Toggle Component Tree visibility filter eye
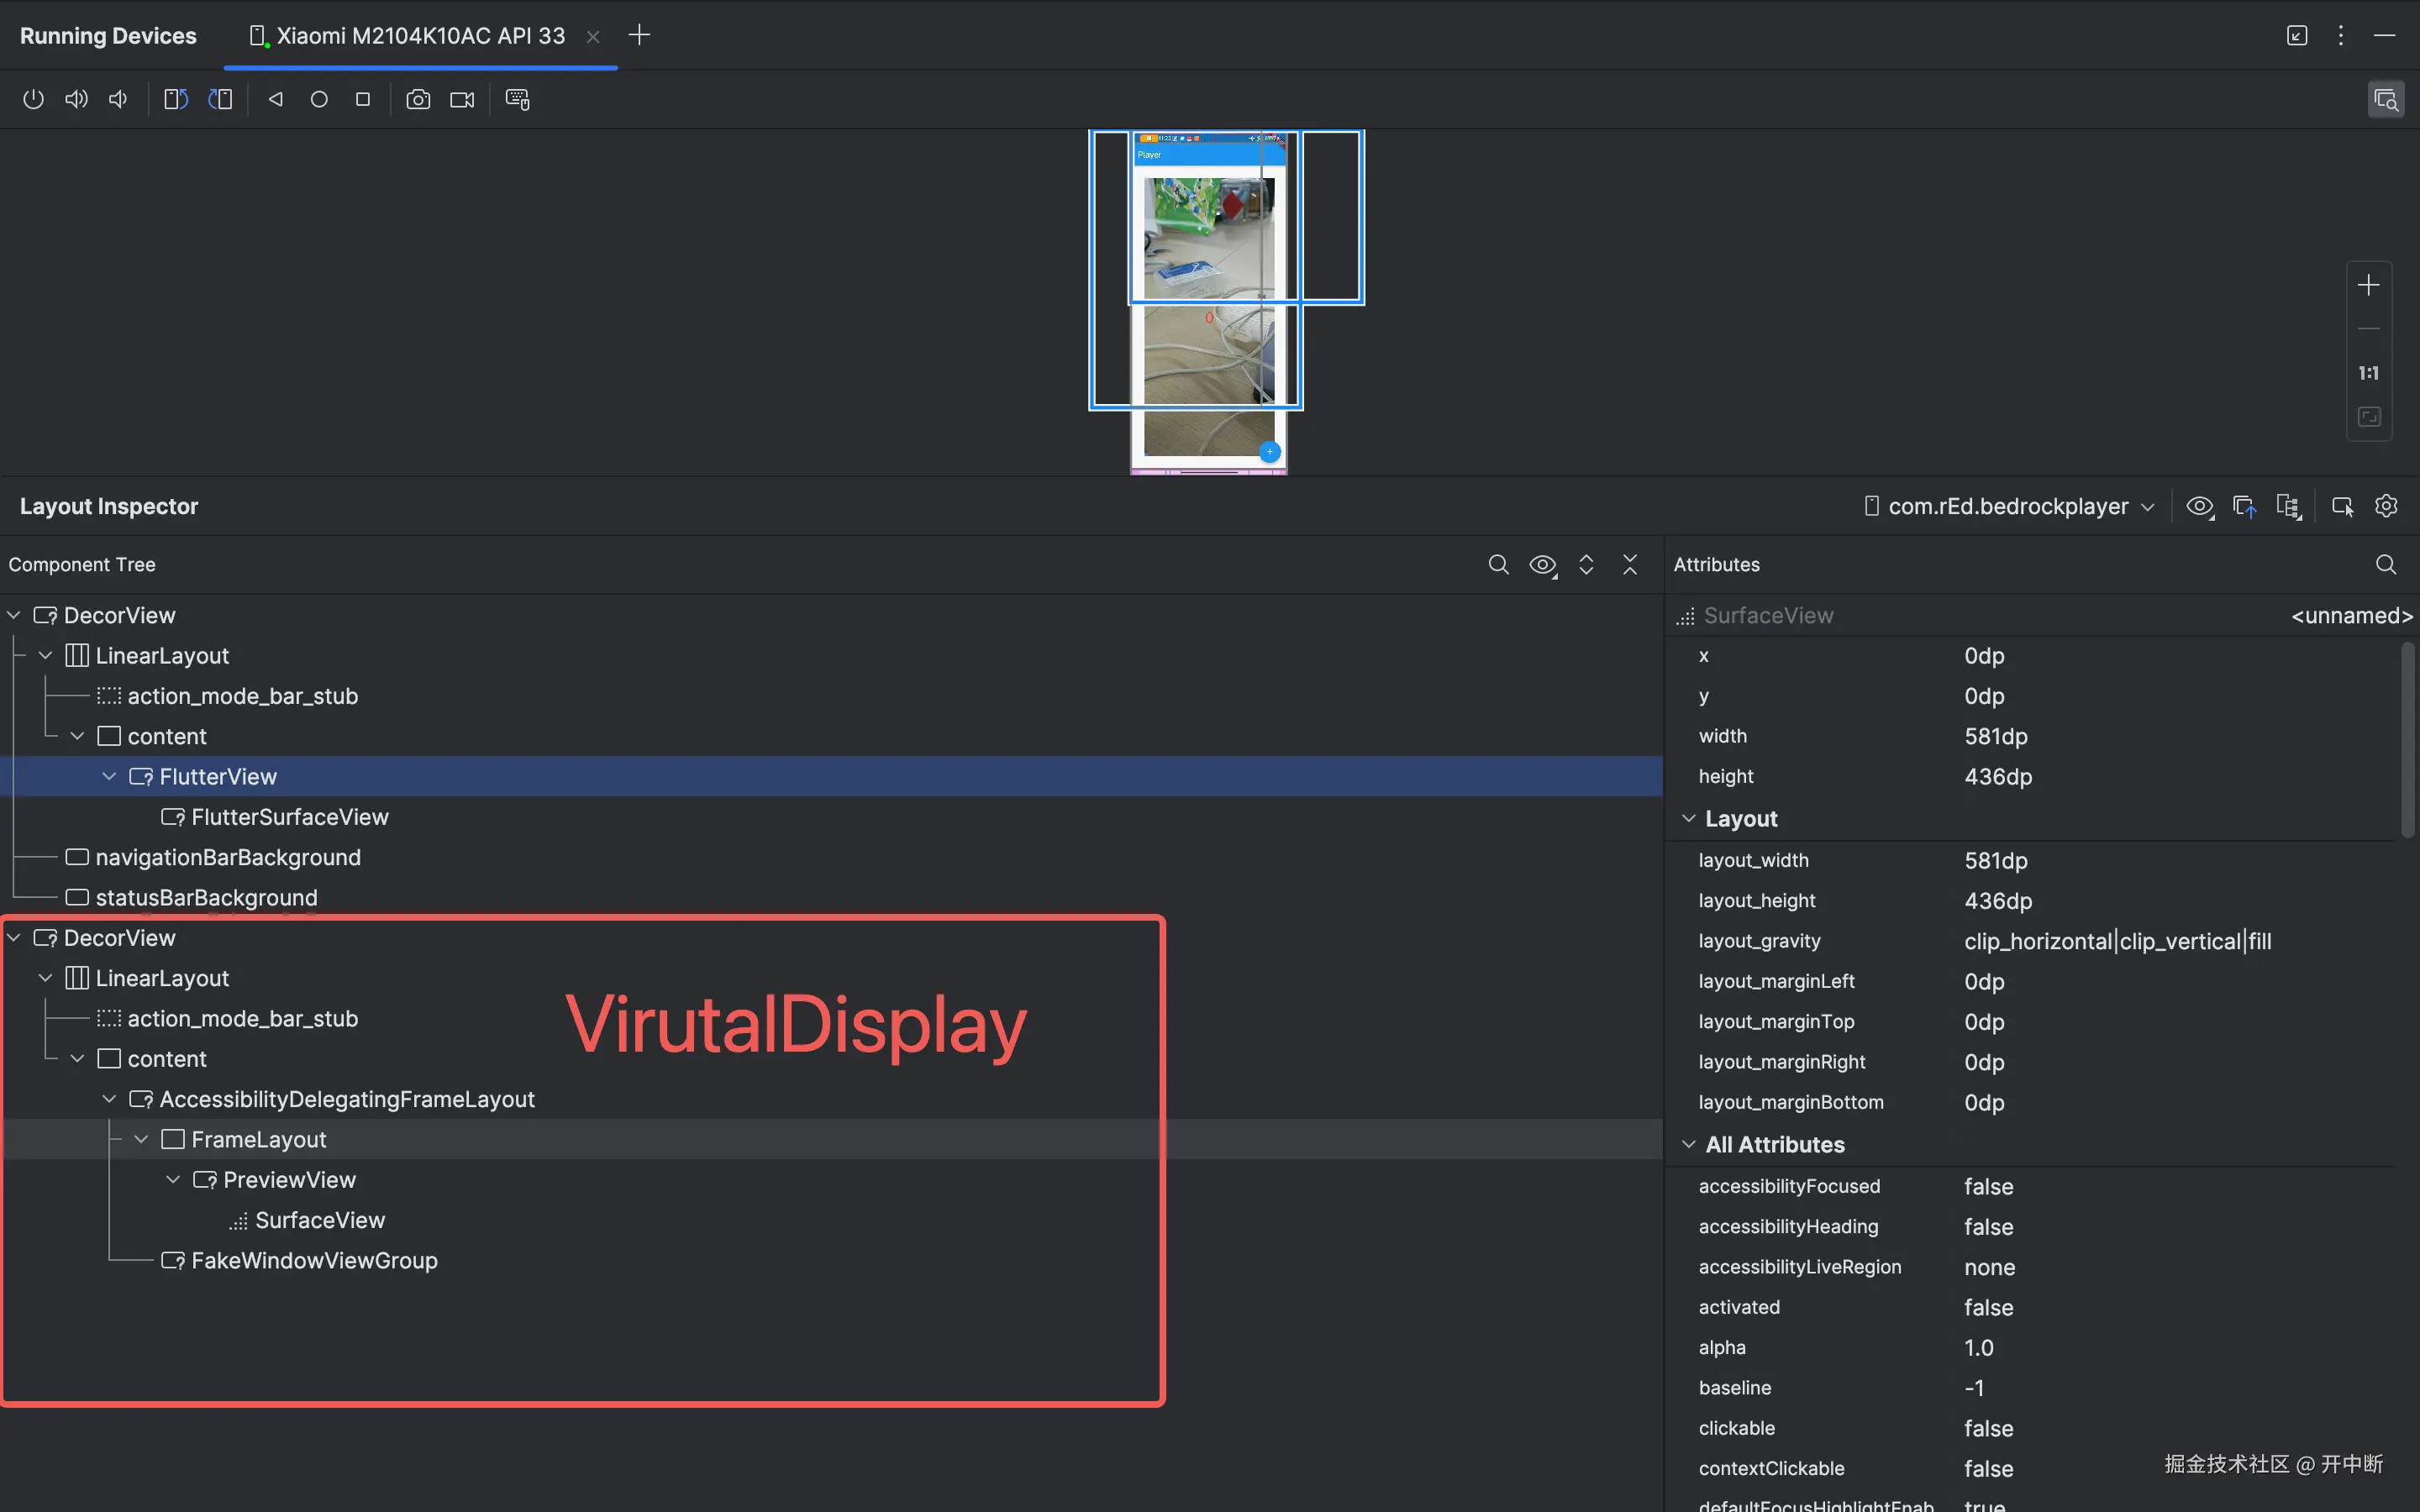 [x=1542, y=564]
